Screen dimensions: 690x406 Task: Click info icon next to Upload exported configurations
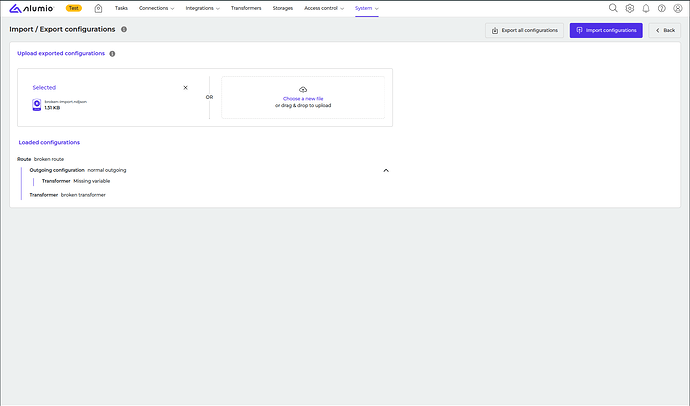[112, 53]
